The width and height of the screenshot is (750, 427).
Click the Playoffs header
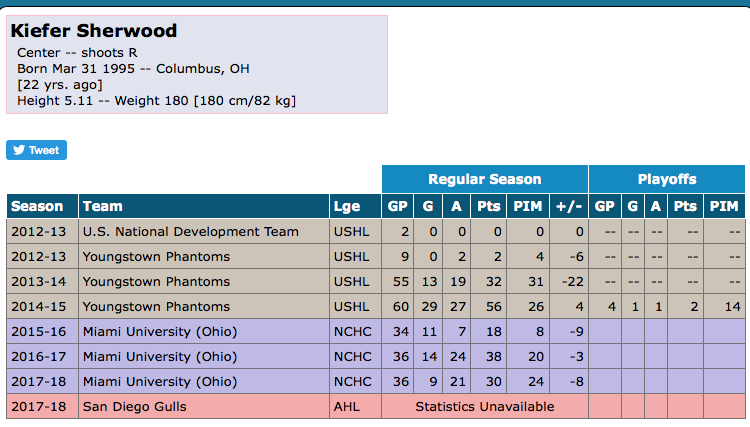tap(667, 179)
